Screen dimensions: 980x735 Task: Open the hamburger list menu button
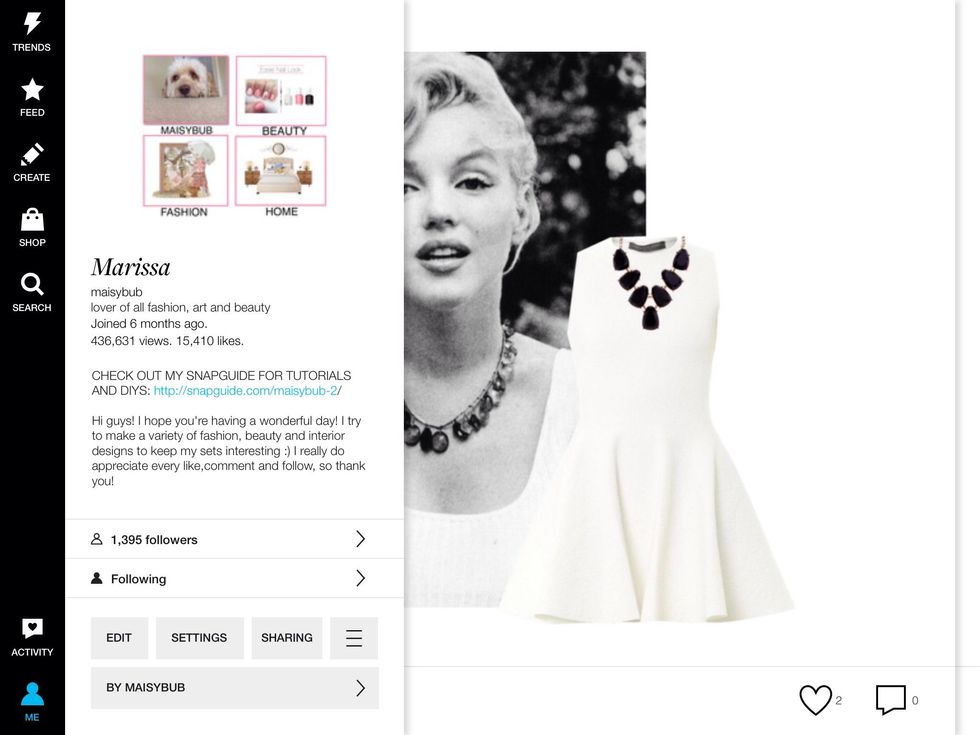coord(354,638)
